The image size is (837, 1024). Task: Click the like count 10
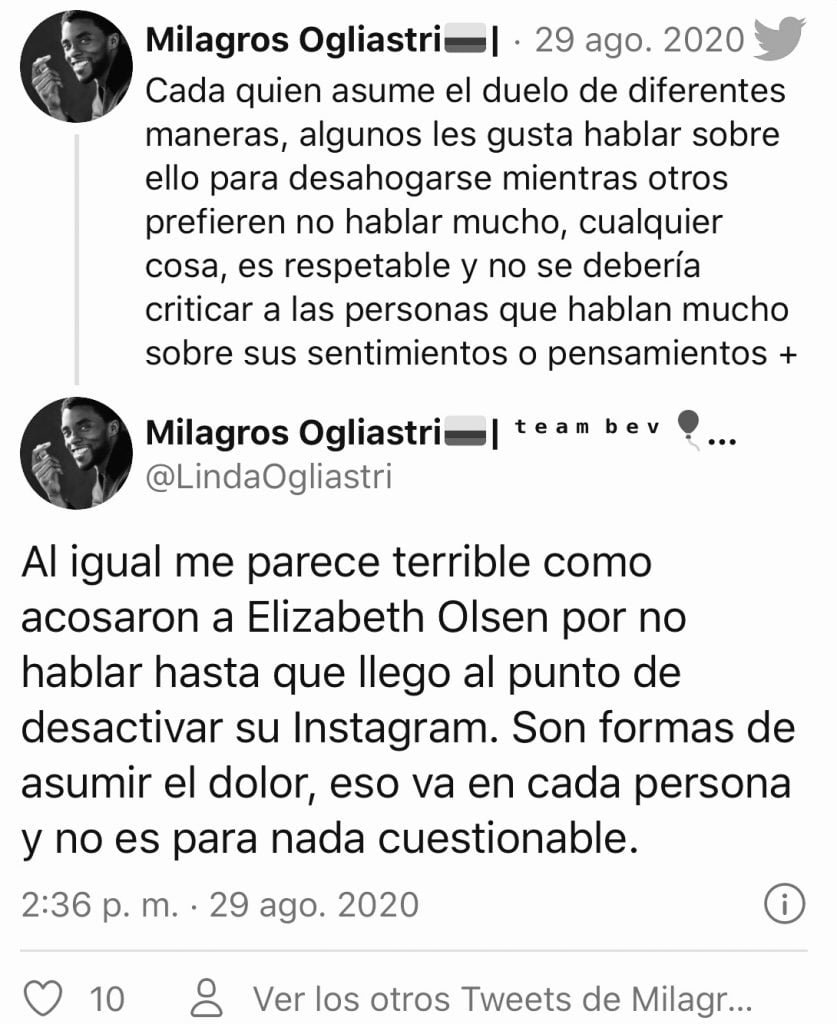(107, 997)
